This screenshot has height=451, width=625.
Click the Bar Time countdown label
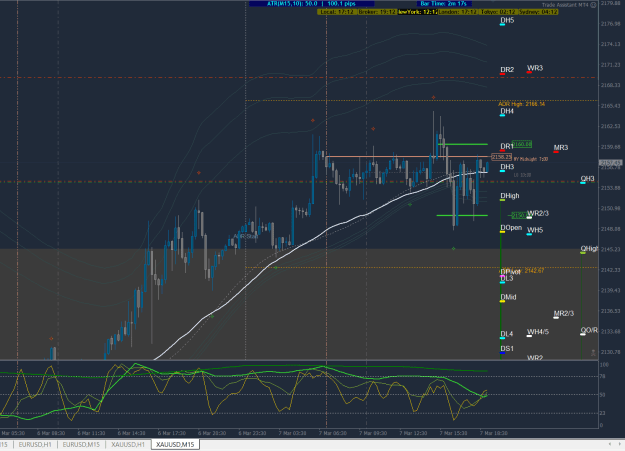[x=444, y=4]
